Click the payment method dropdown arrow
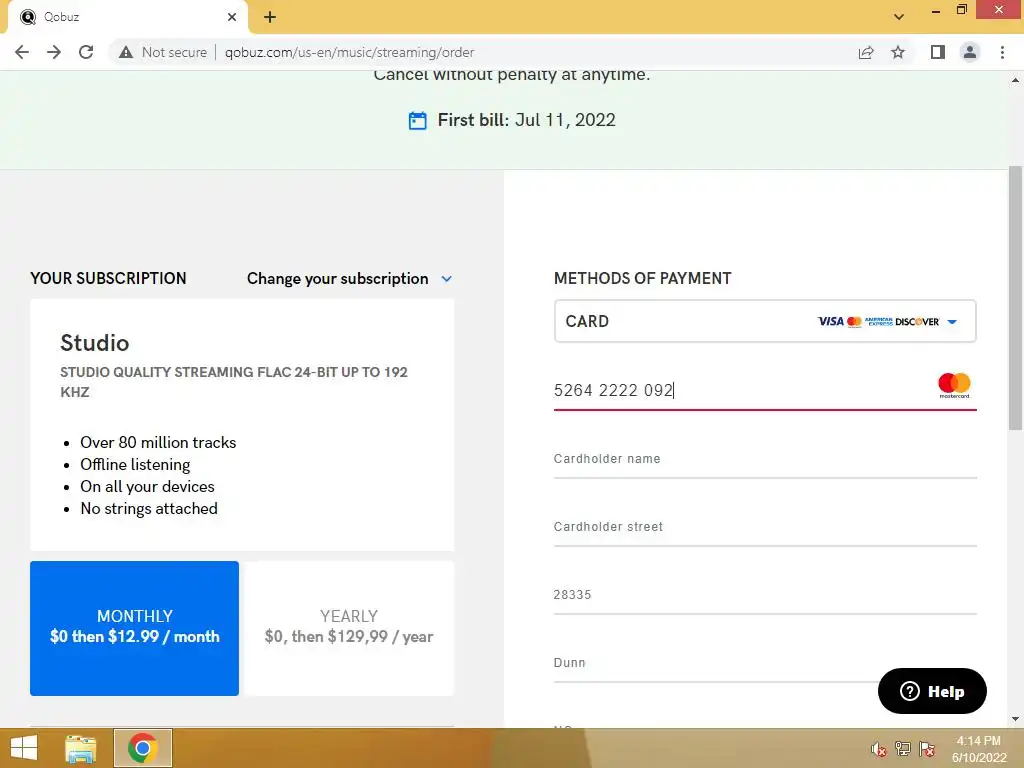Image resolution: width=1024 pixels, height=768 pixels. tap(952, 322)
